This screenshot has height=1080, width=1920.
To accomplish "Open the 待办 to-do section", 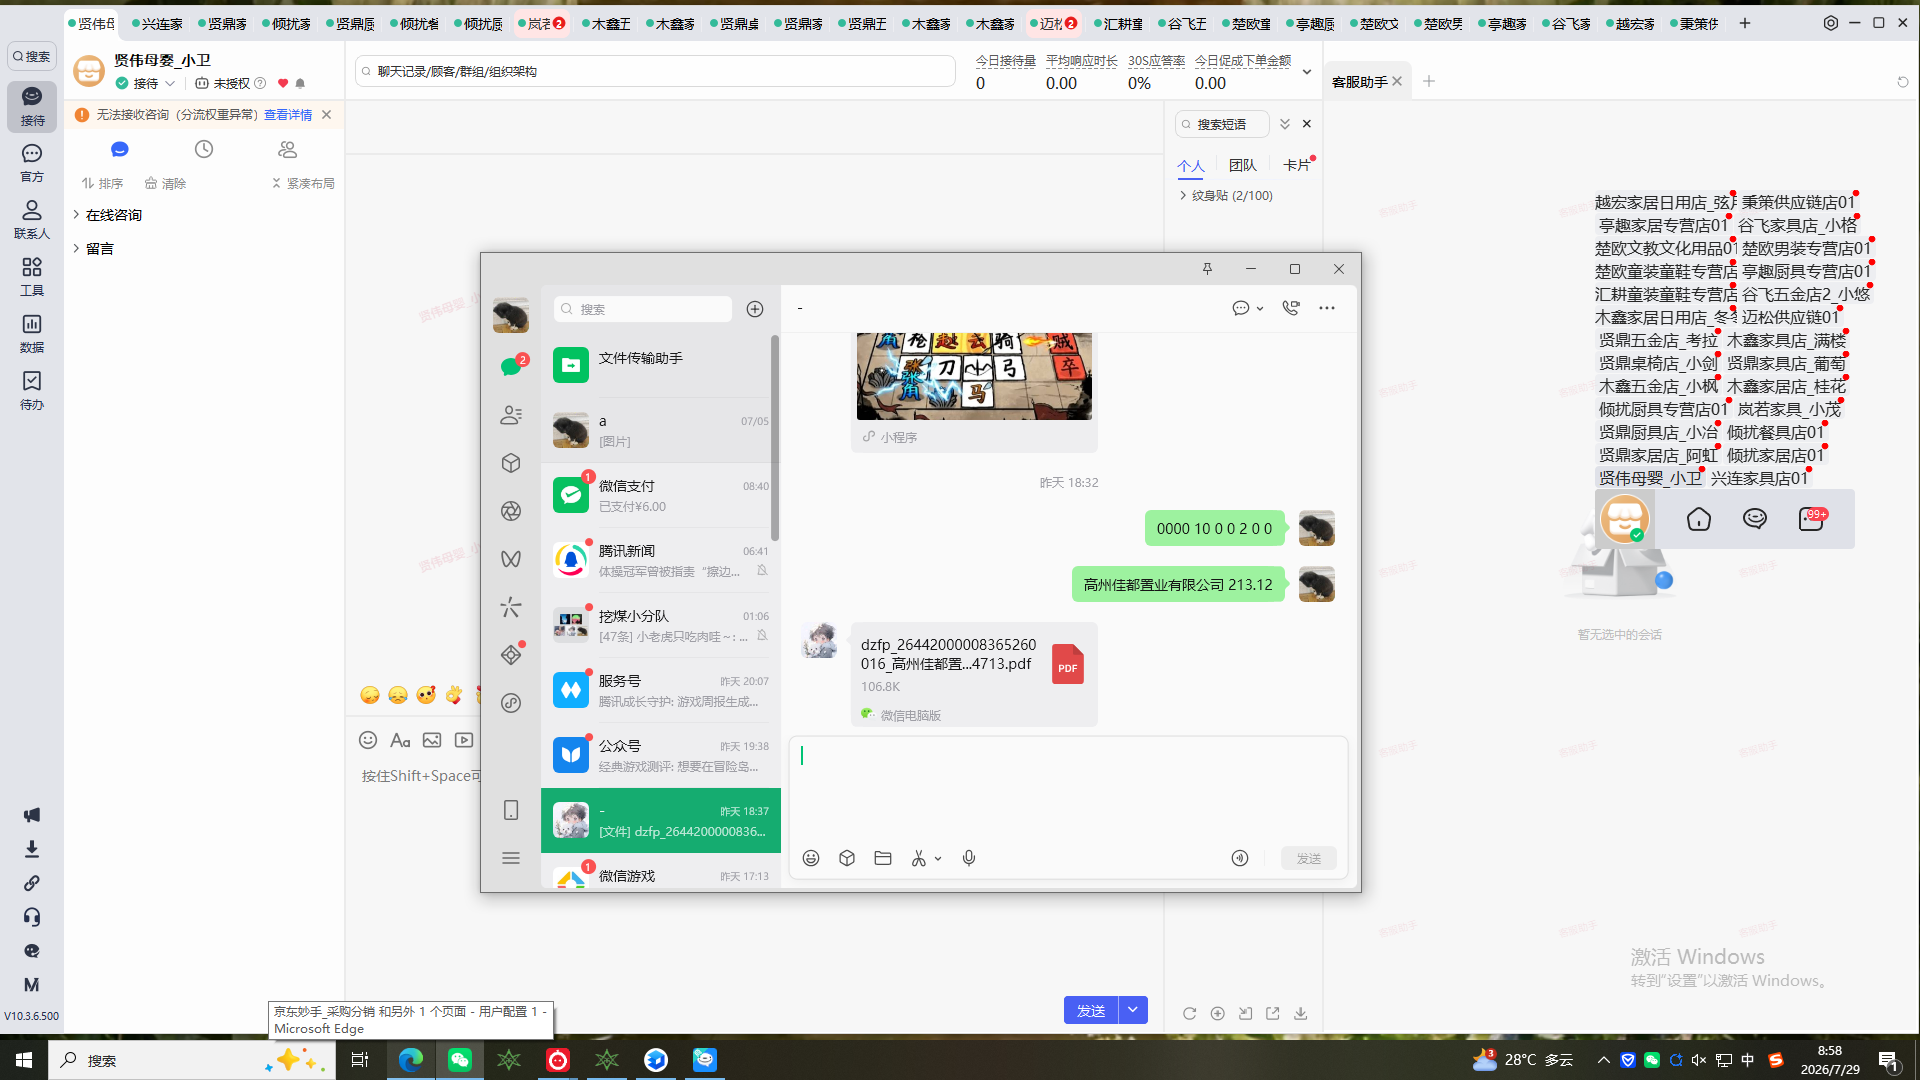I will pos(32,390).
